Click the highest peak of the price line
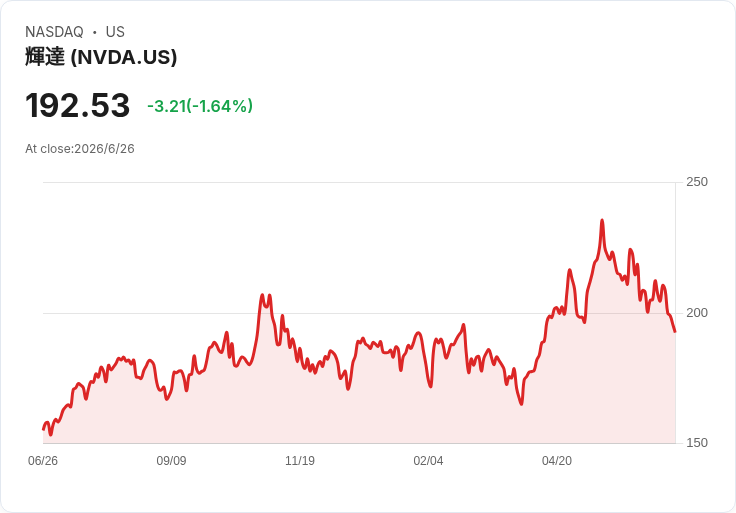 [602, 220]
